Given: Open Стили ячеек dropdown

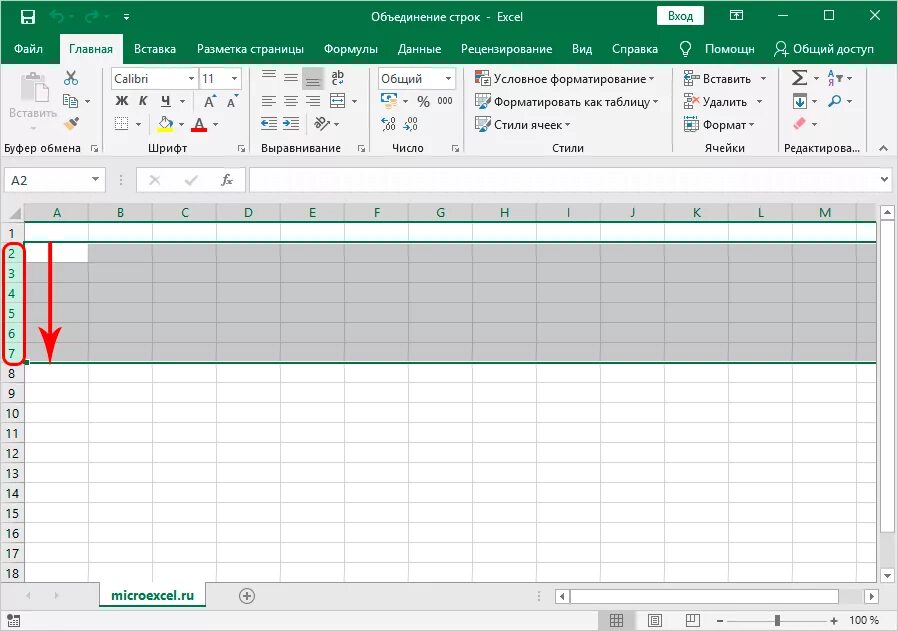Looking at the screenshot, I should pyautogui.click(x=523, y=124).
